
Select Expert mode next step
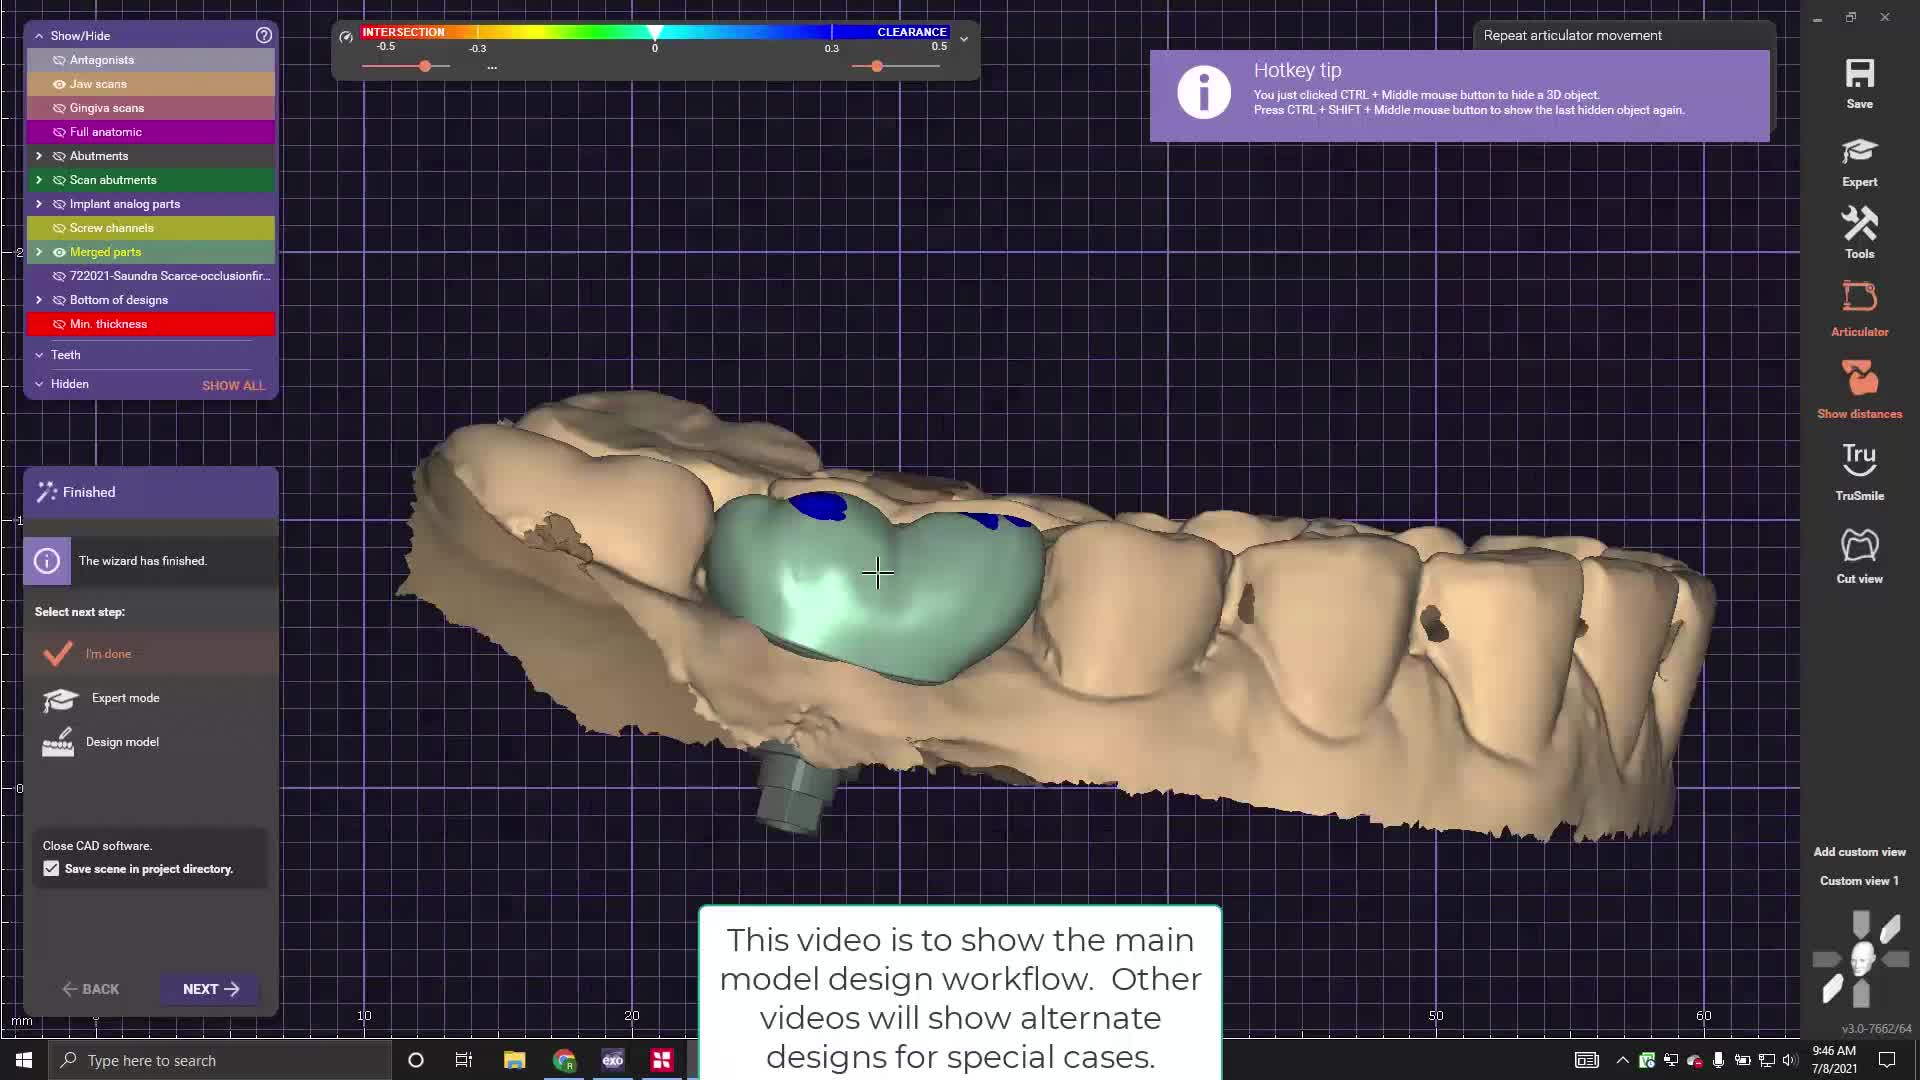(x=150, y=698)
